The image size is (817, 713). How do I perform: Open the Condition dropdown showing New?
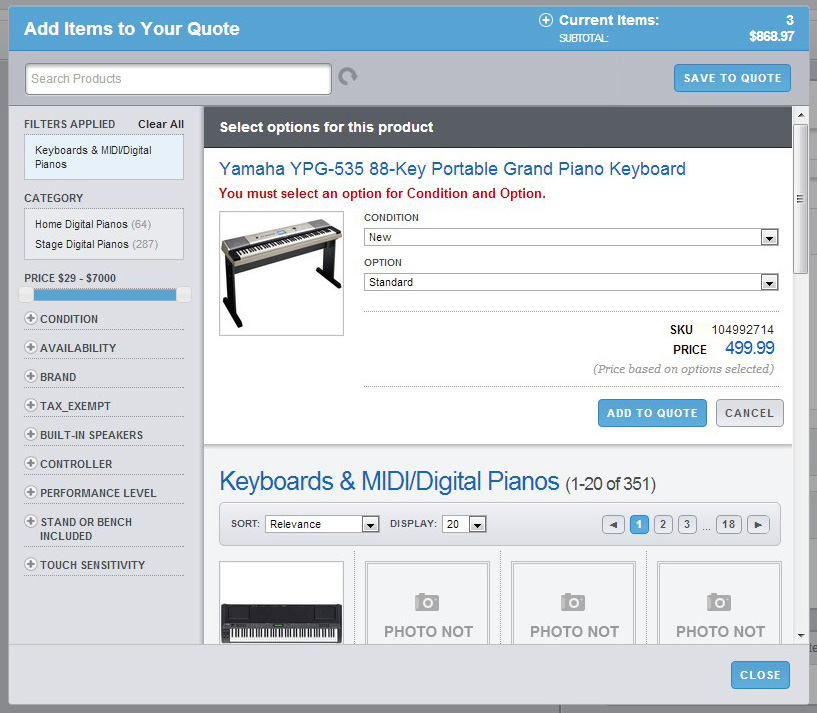click(x=571, y=237)
